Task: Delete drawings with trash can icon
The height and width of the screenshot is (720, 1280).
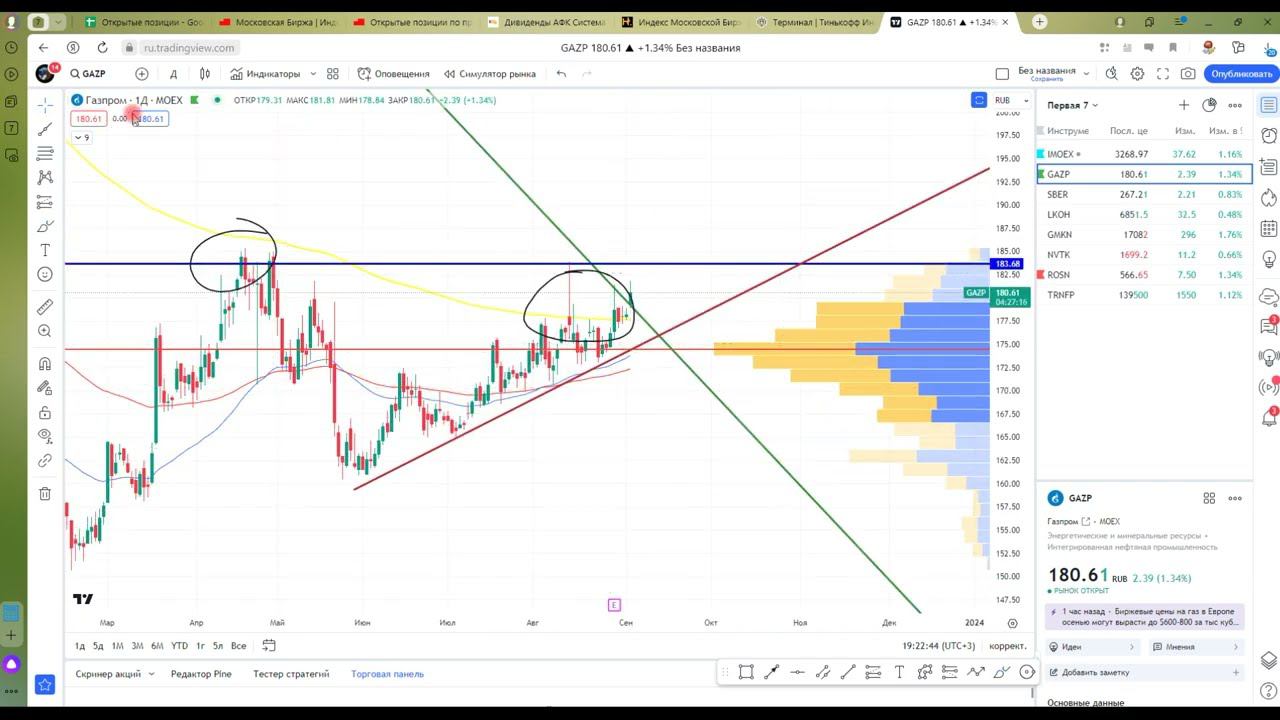Action: click(x=45, y=493)
